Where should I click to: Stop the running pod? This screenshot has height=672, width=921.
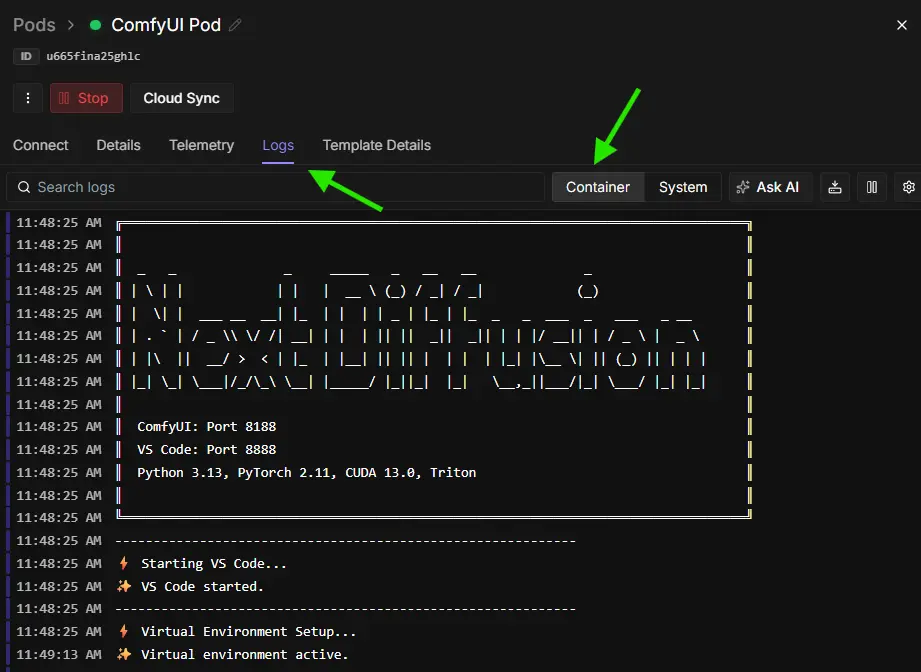point(86,98)
